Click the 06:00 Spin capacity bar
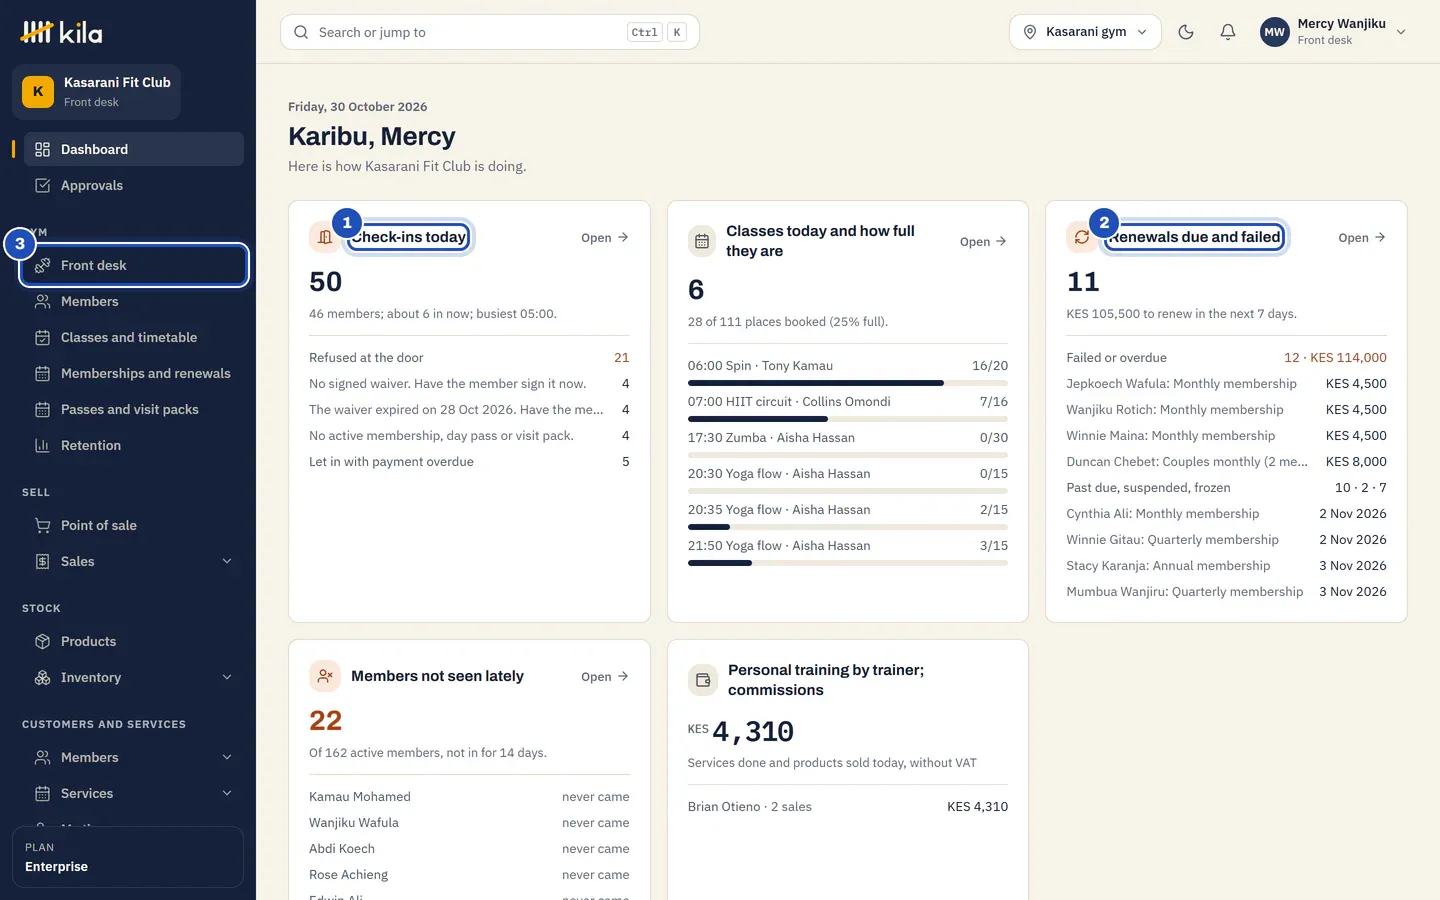This screenshot has height=900, width=1440. coord(848,383)
